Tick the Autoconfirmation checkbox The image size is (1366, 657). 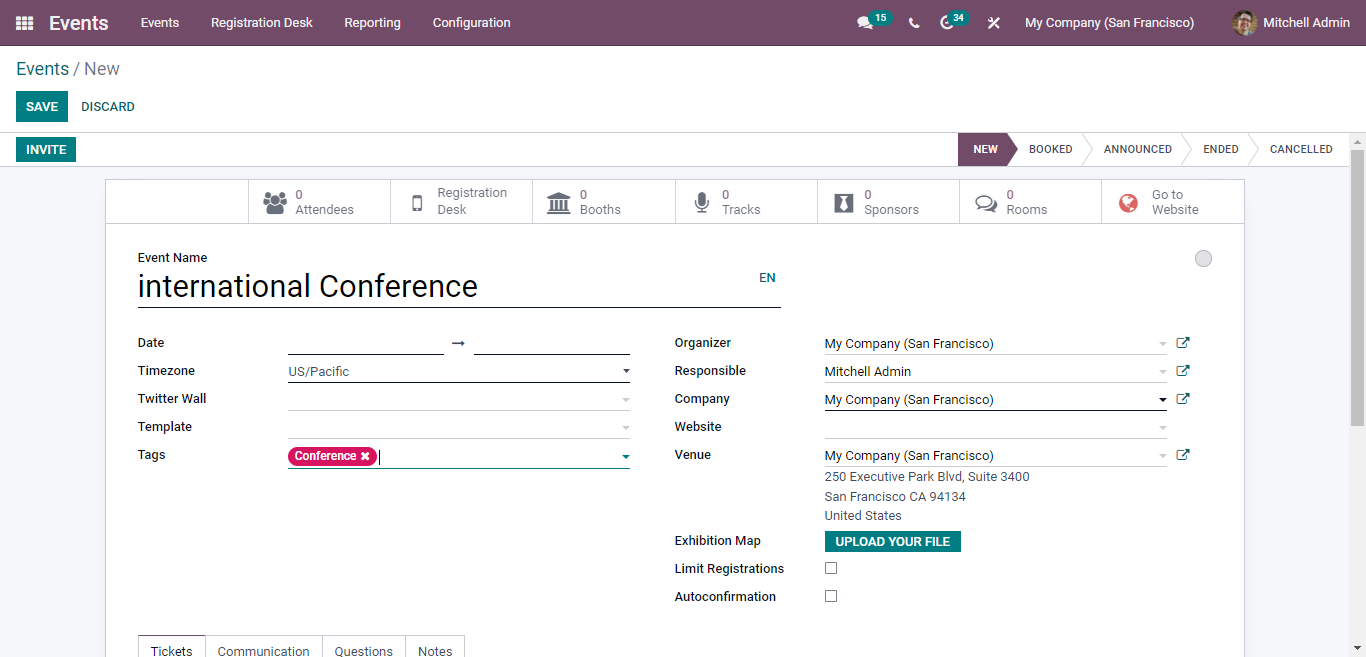click(831, 596)
